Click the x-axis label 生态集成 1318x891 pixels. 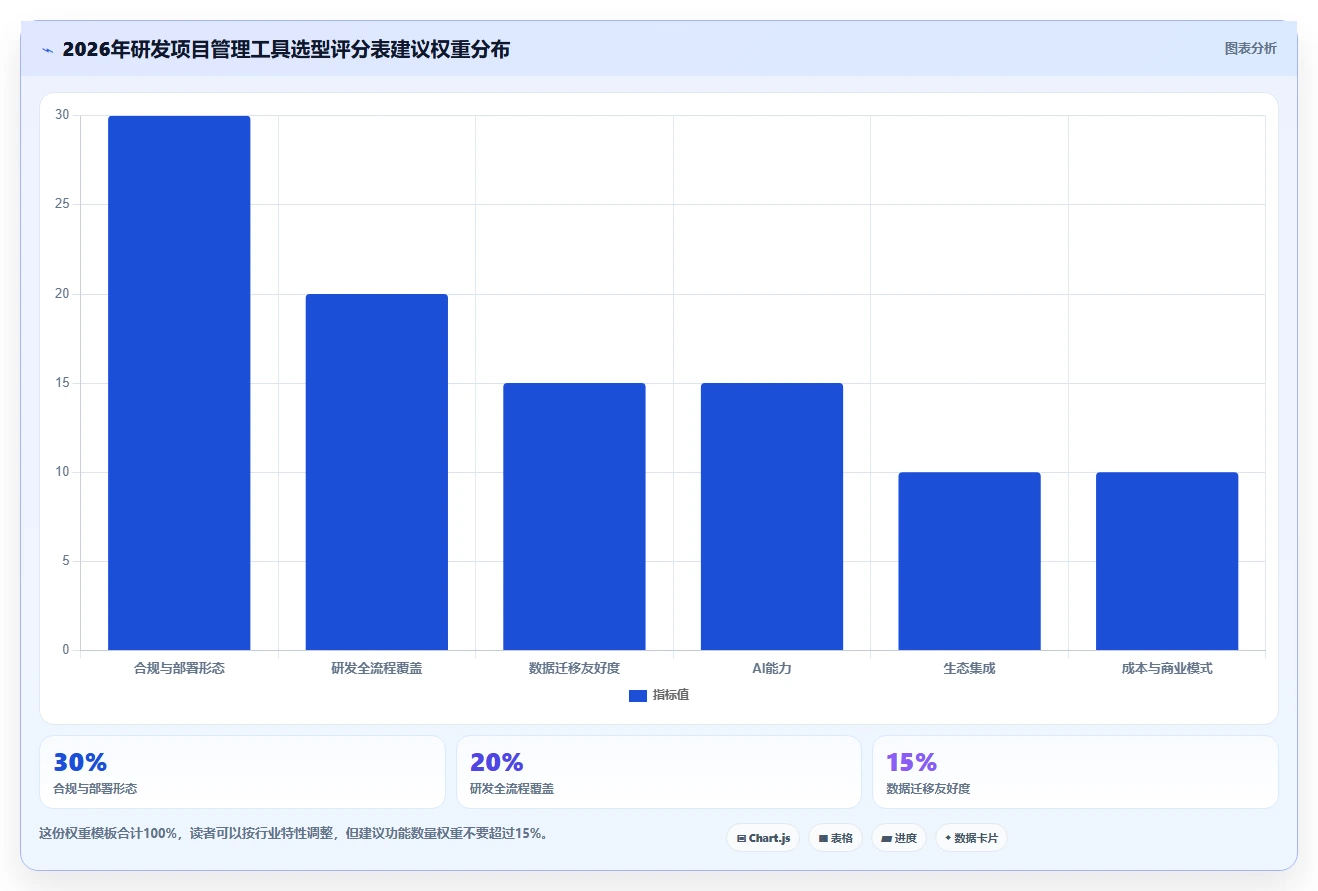tap(969, 668)
